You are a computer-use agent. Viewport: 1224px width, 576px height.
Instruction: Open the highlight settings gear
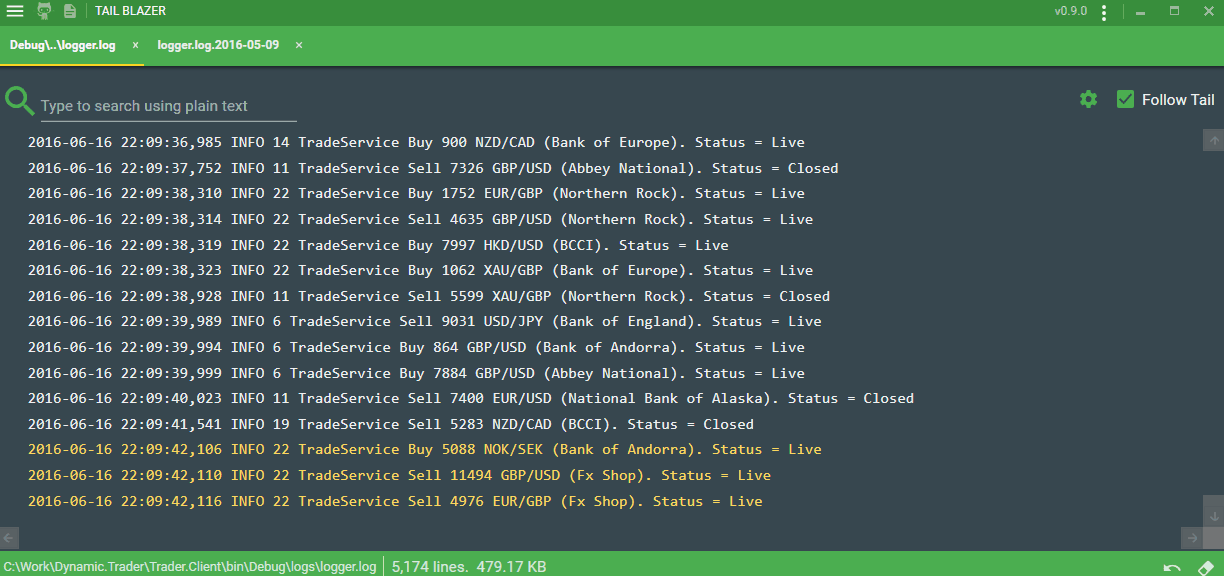point(1088,100)
